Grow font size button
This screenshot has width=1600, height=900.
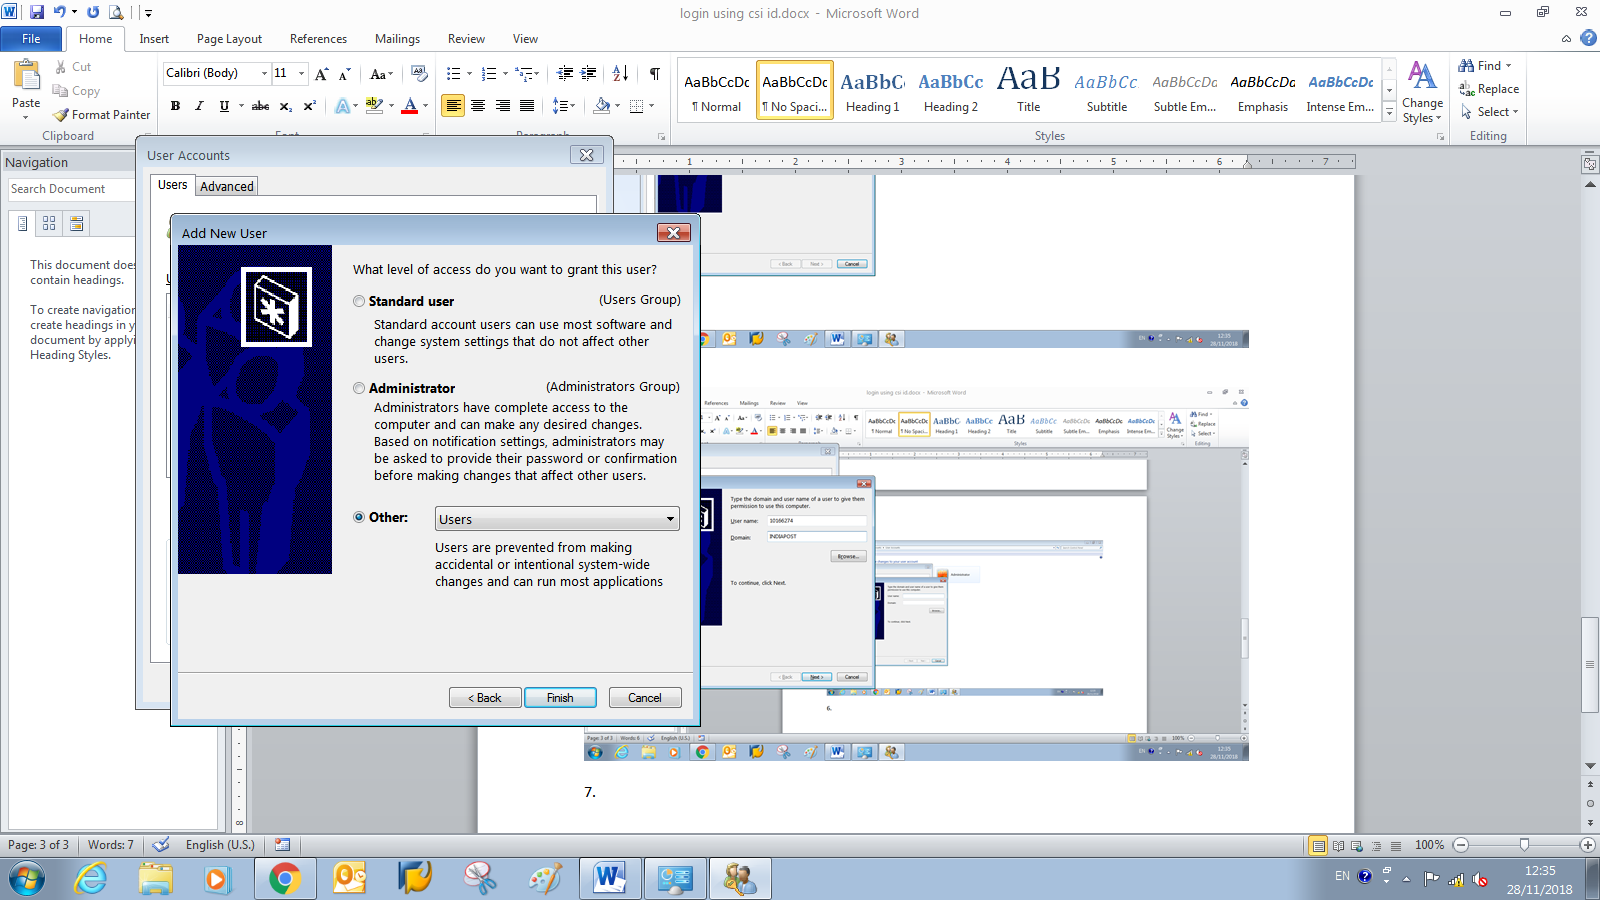(x=321, y=74)
